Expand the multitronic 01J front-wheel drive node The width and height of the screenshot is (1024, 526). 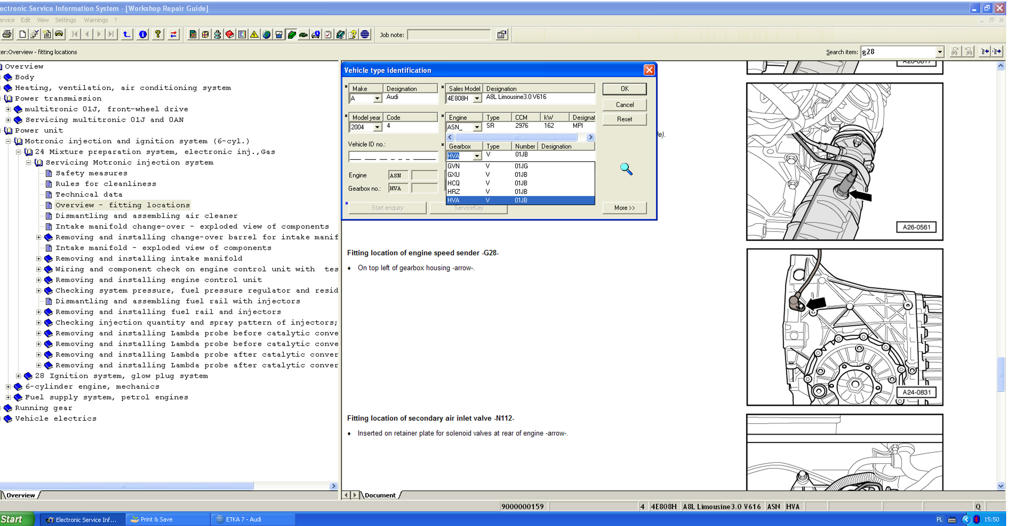[x=8, y=109]
